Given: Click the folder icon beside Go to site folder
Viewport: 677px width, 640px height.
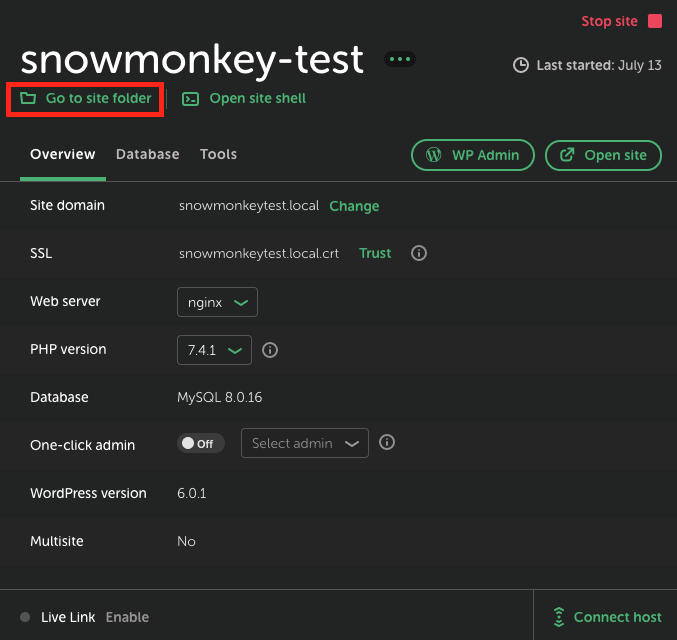Looking at the screenshot, I should click(x=28, y=98).
